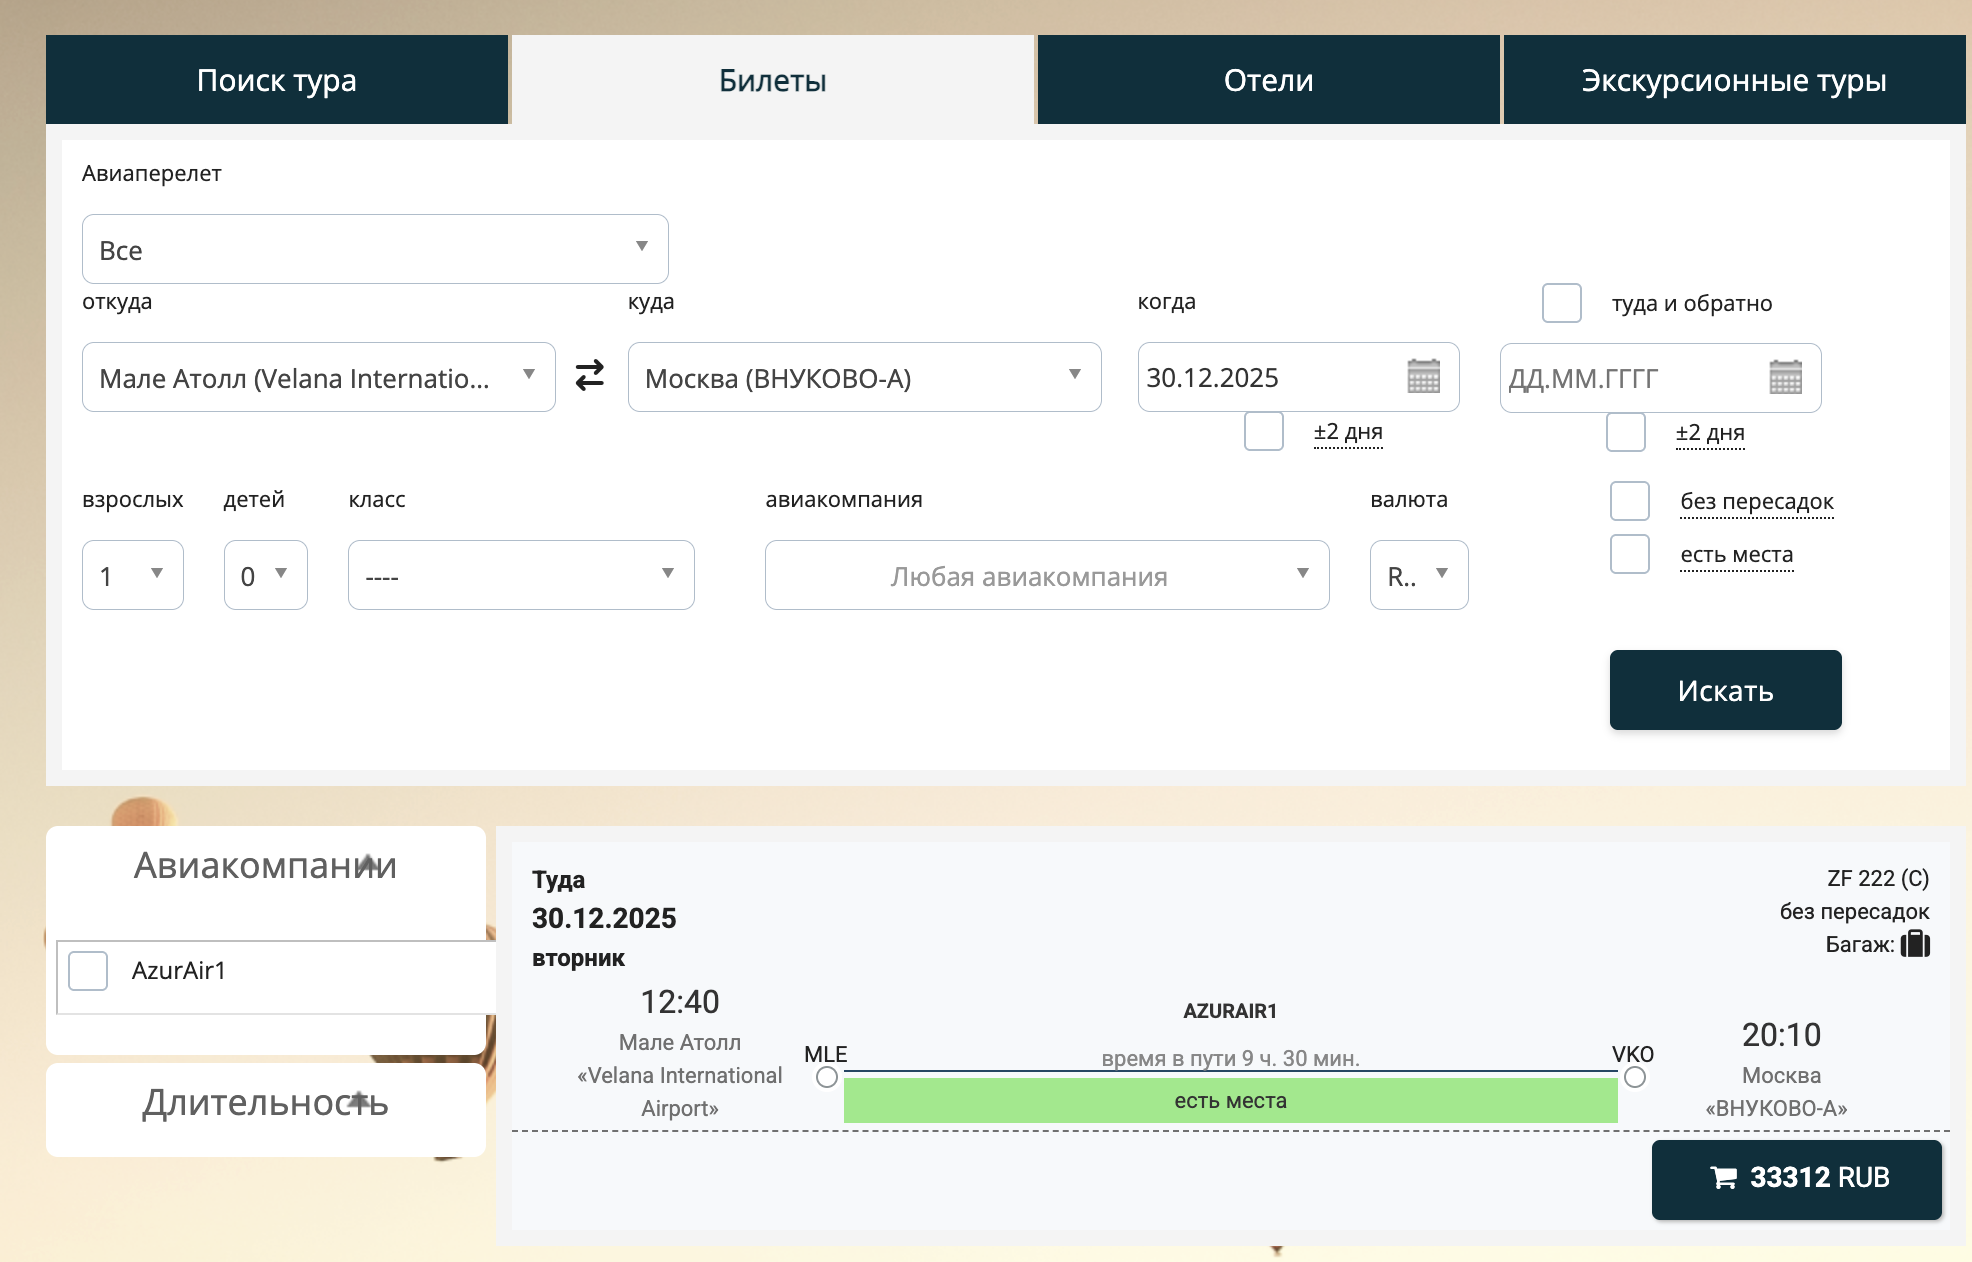The image size is (1972, 1262).
Task: Click the MLE departure point marker
Action: [827, 1077]
